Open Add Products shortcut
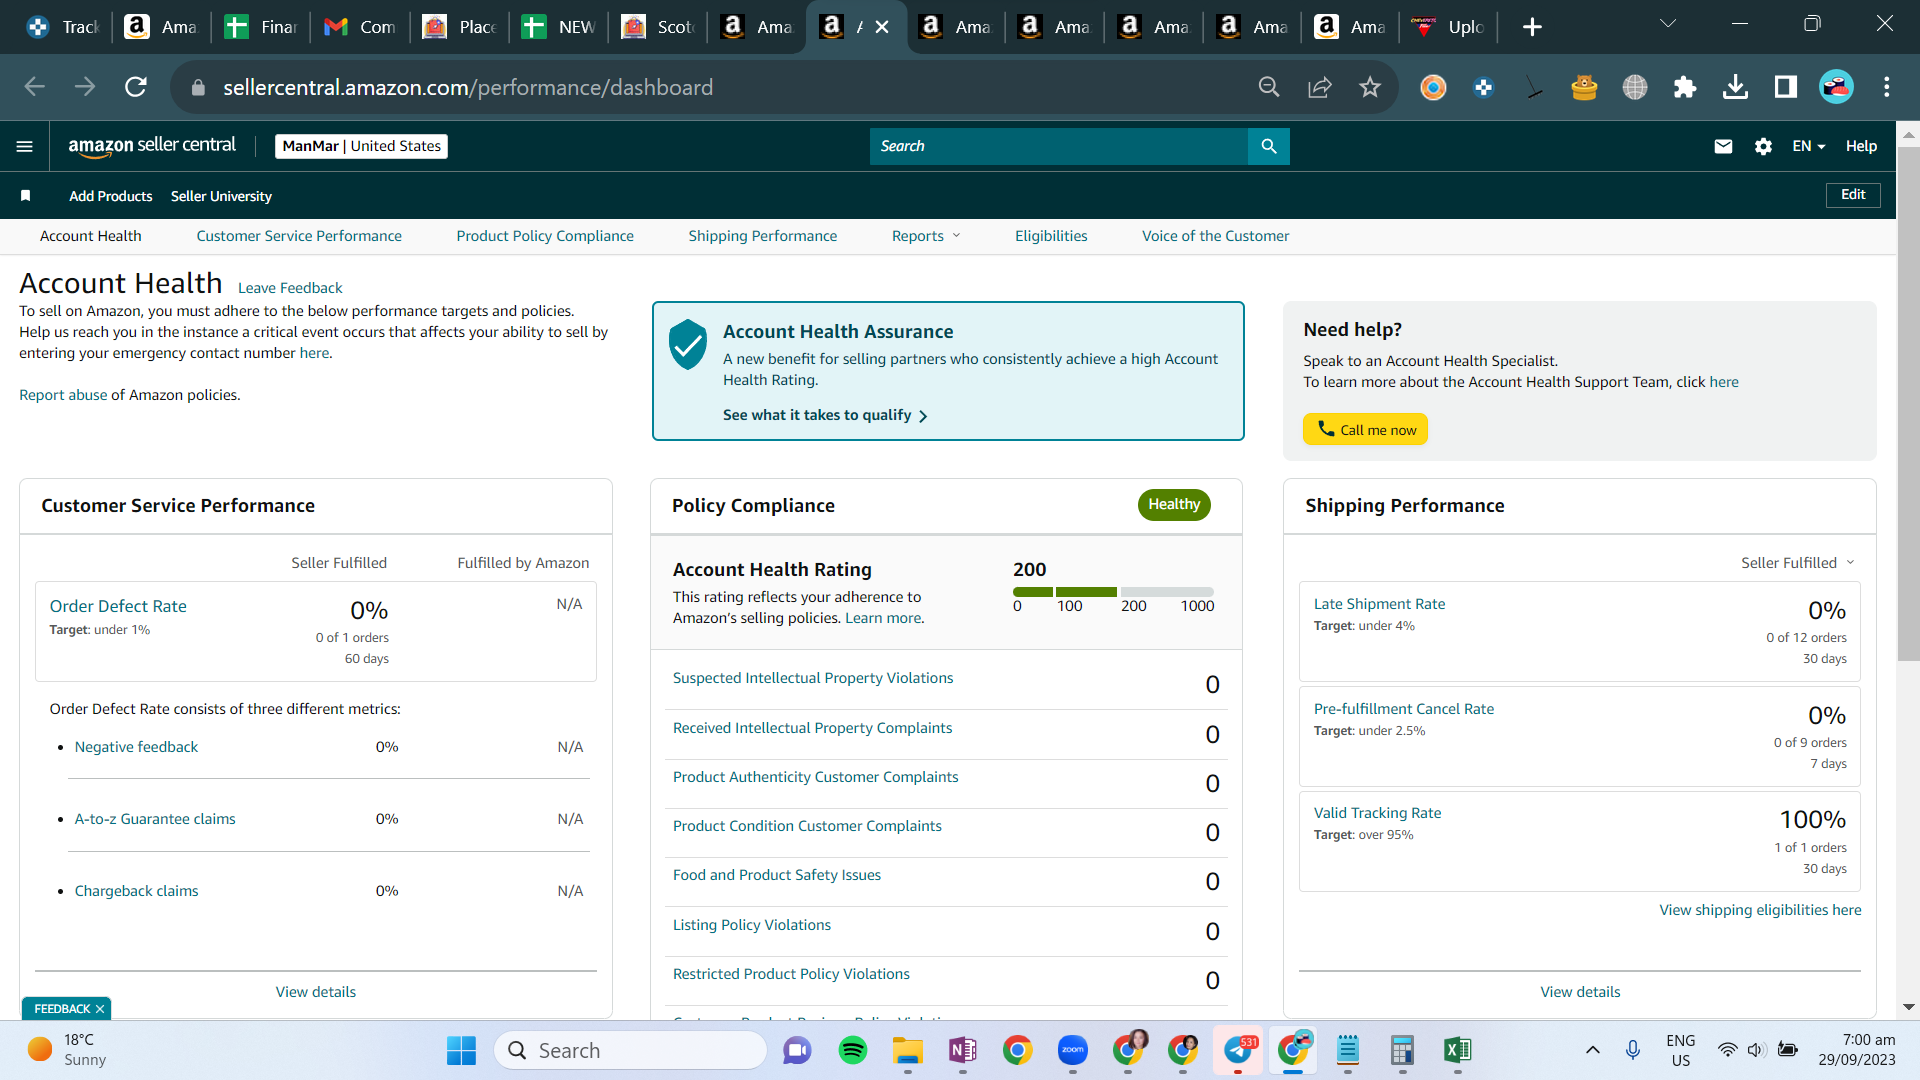Viewport: 1920px width, 1080px height. coord(111,196)
